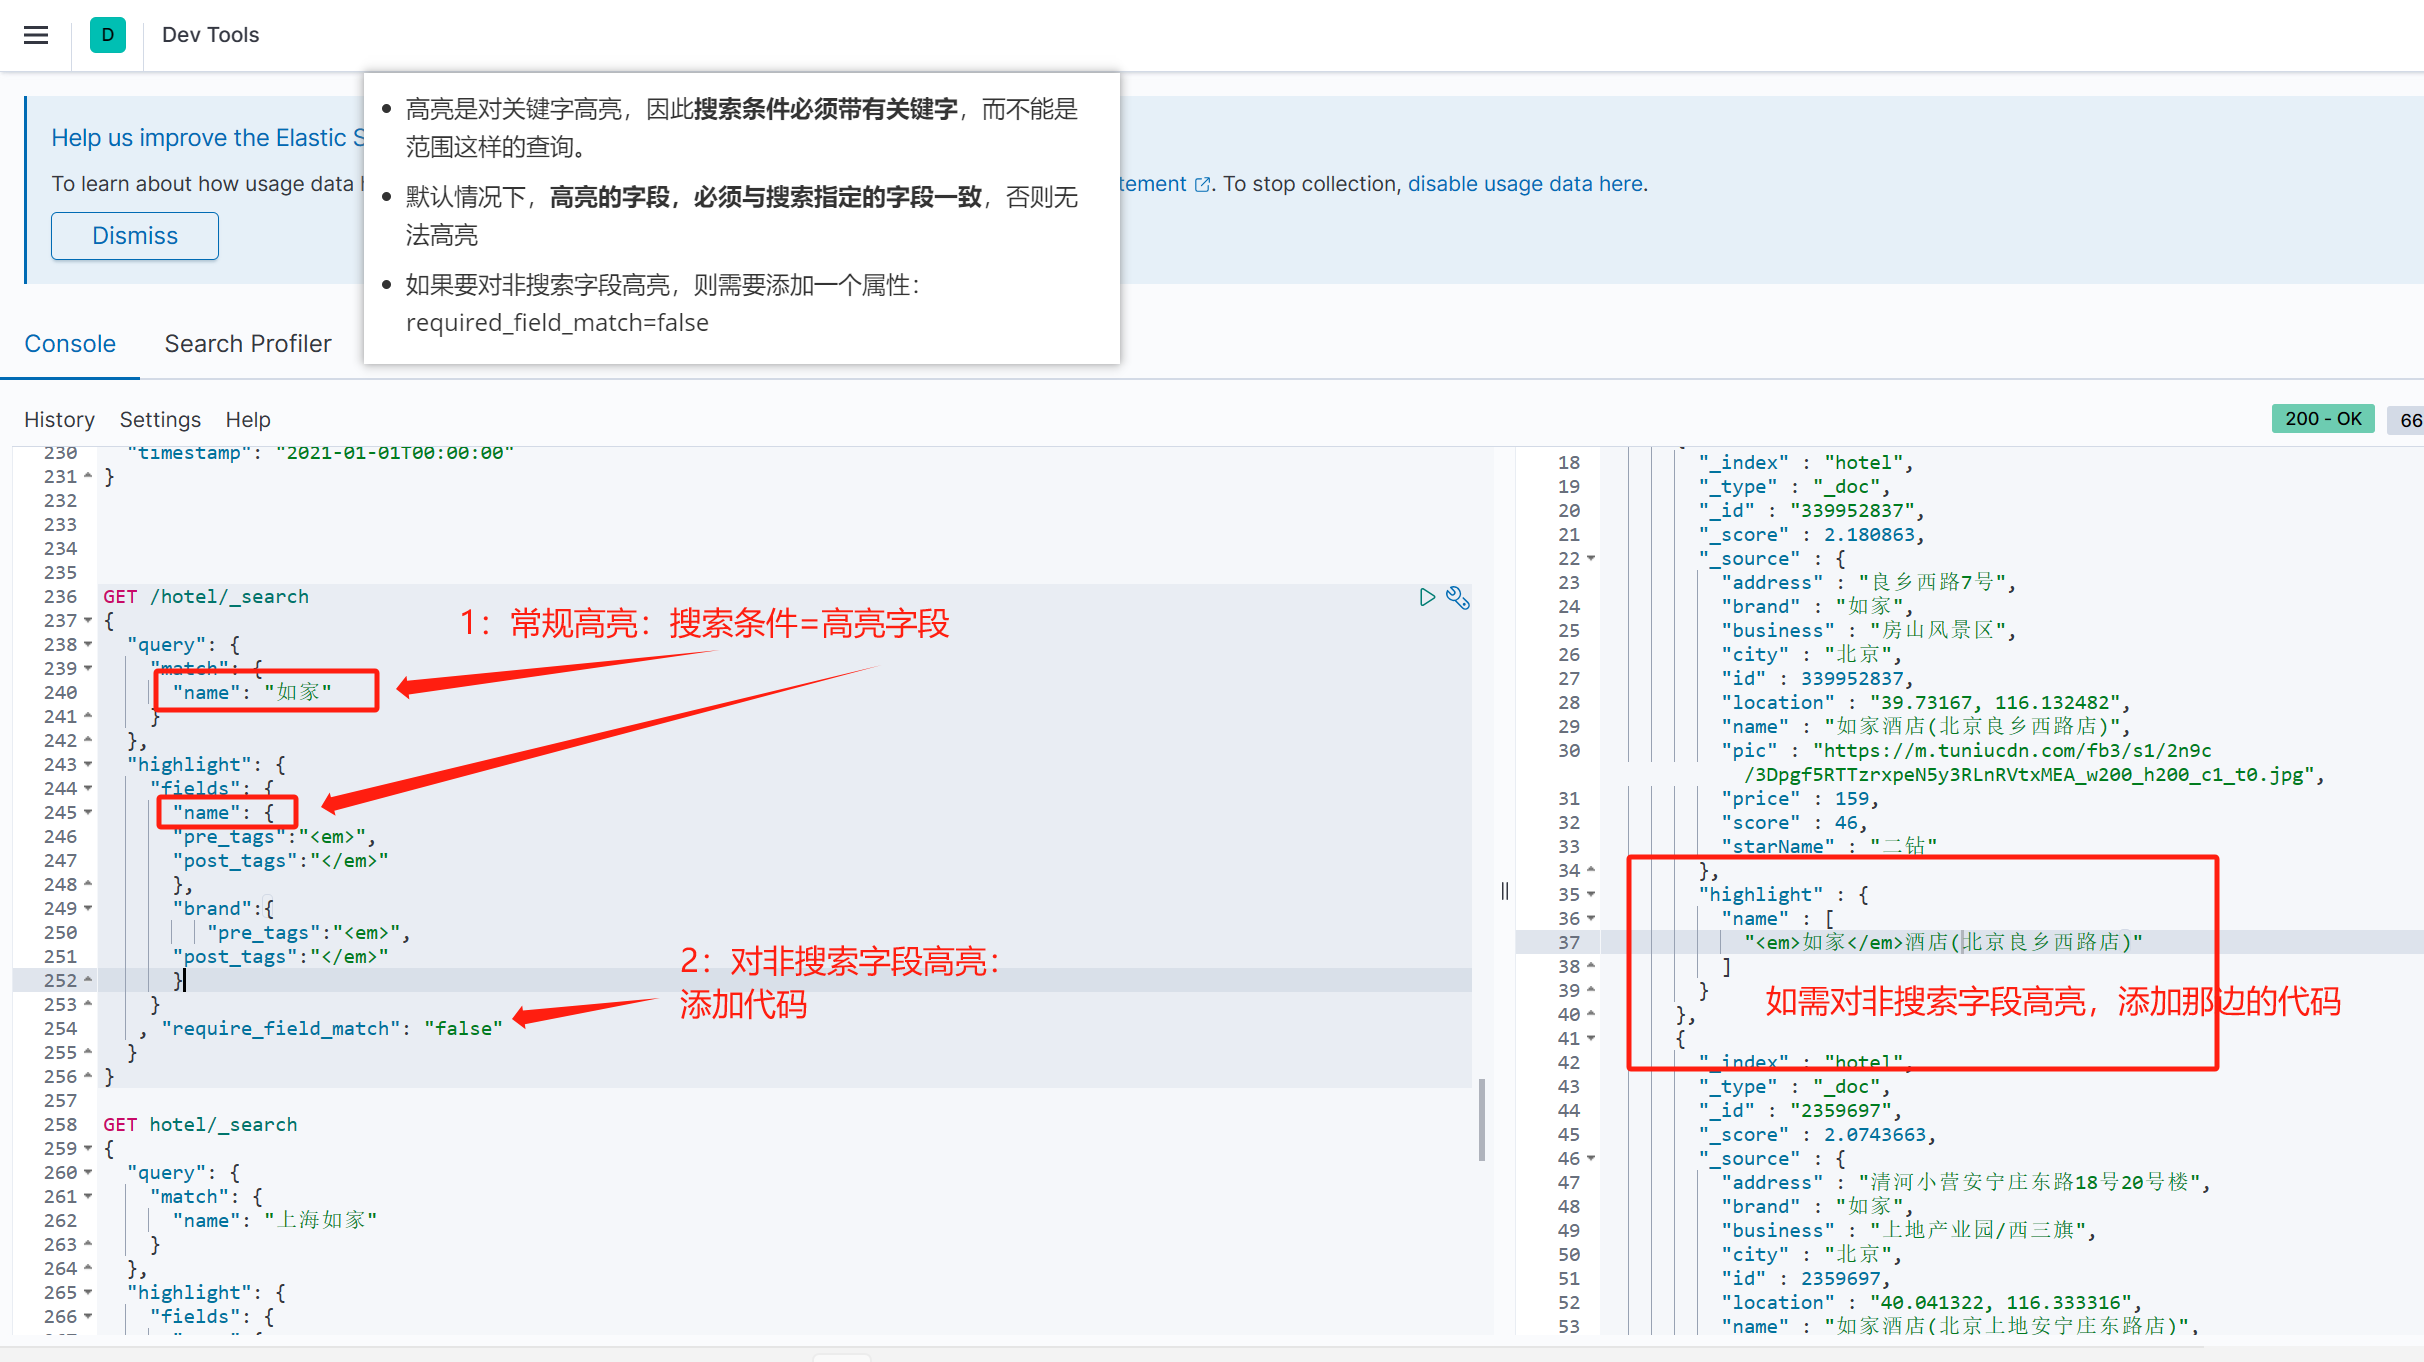Click the green D space avatar
Image resolution: width=2424 pixels, height=1362 pixels.
click(x=107, y=35)
